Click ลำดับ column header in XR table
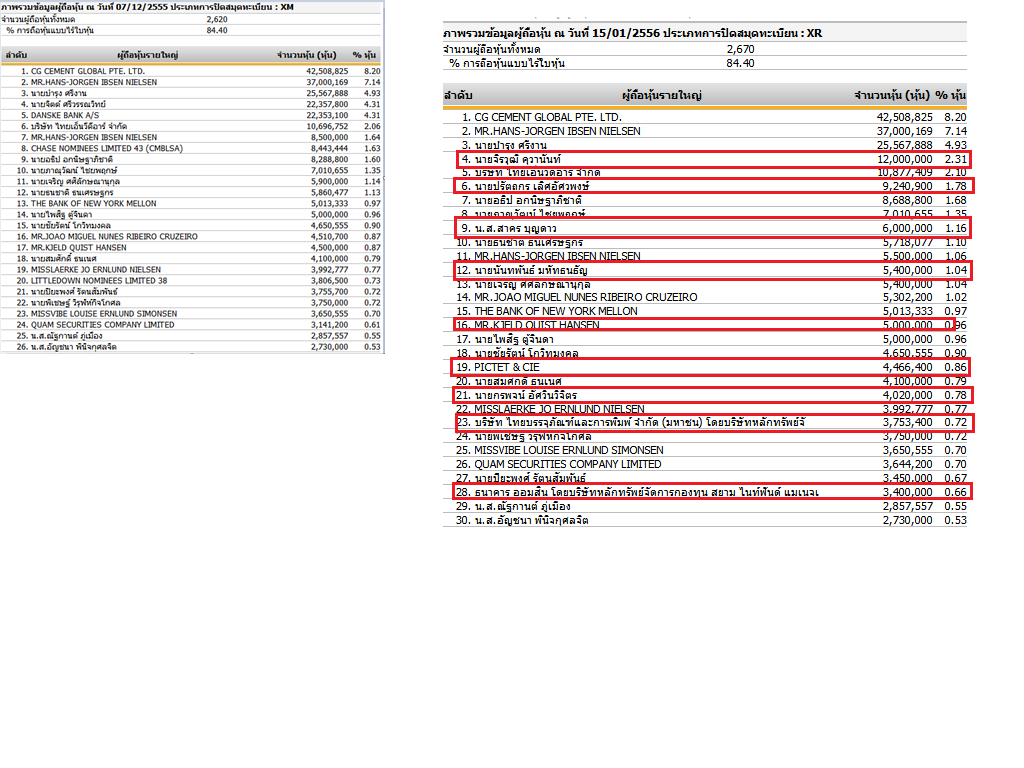The width and height of the screenshot is (1024, 768). point(458,95)
